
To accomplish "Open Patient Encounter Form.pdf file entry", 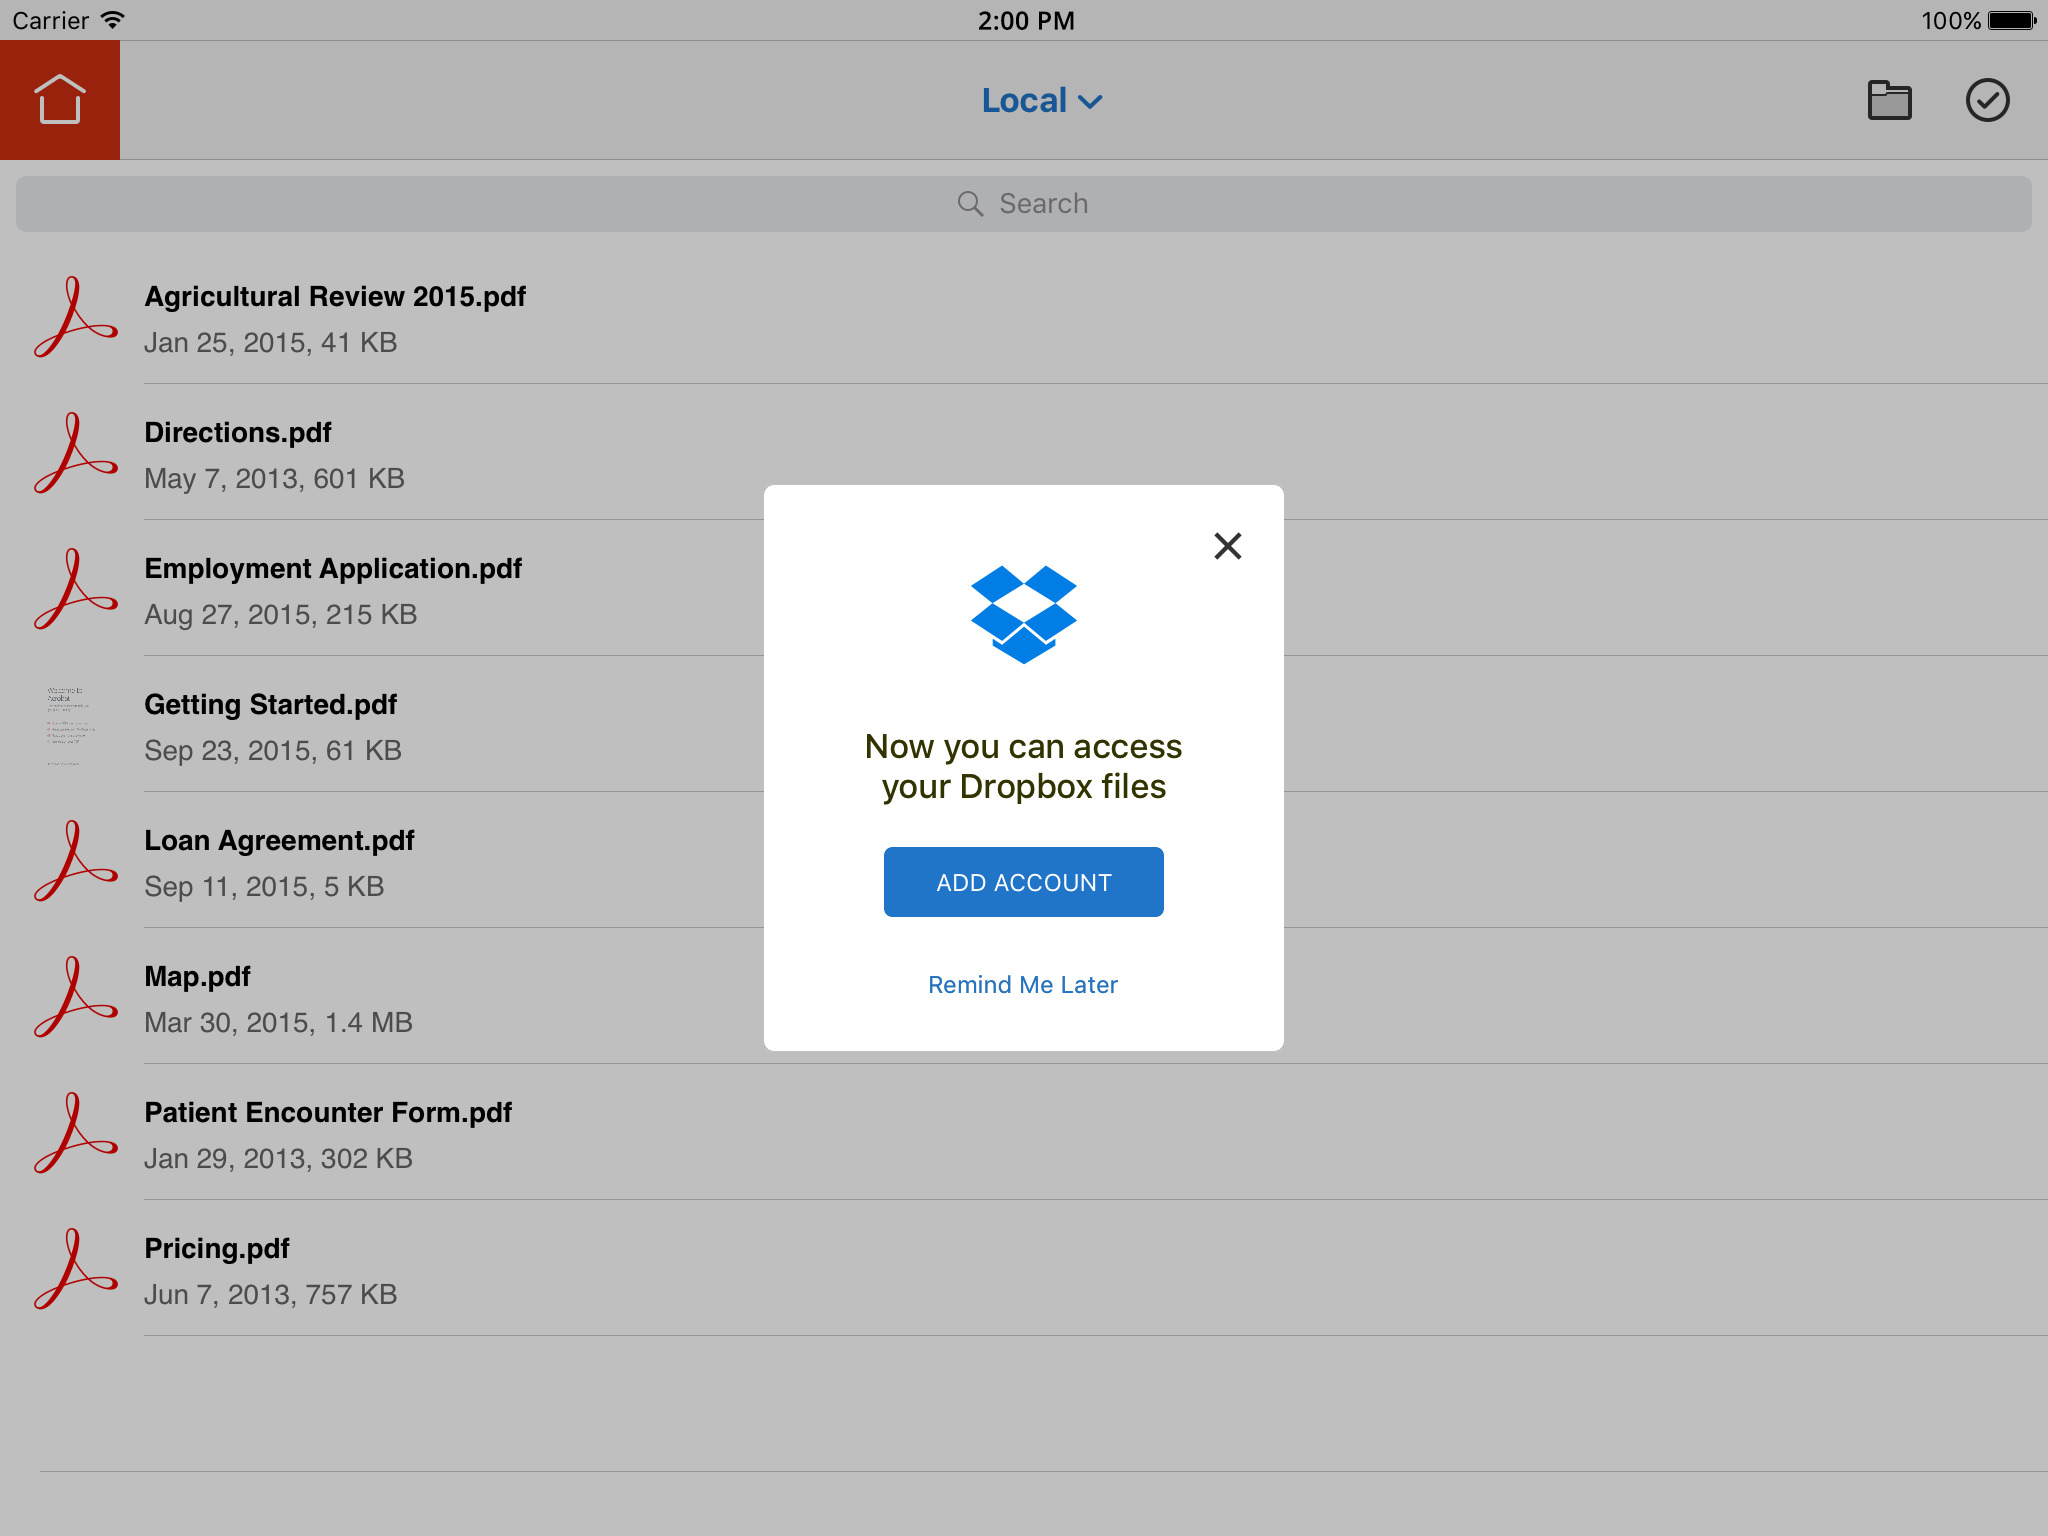I will click(x=328, y=1134).
